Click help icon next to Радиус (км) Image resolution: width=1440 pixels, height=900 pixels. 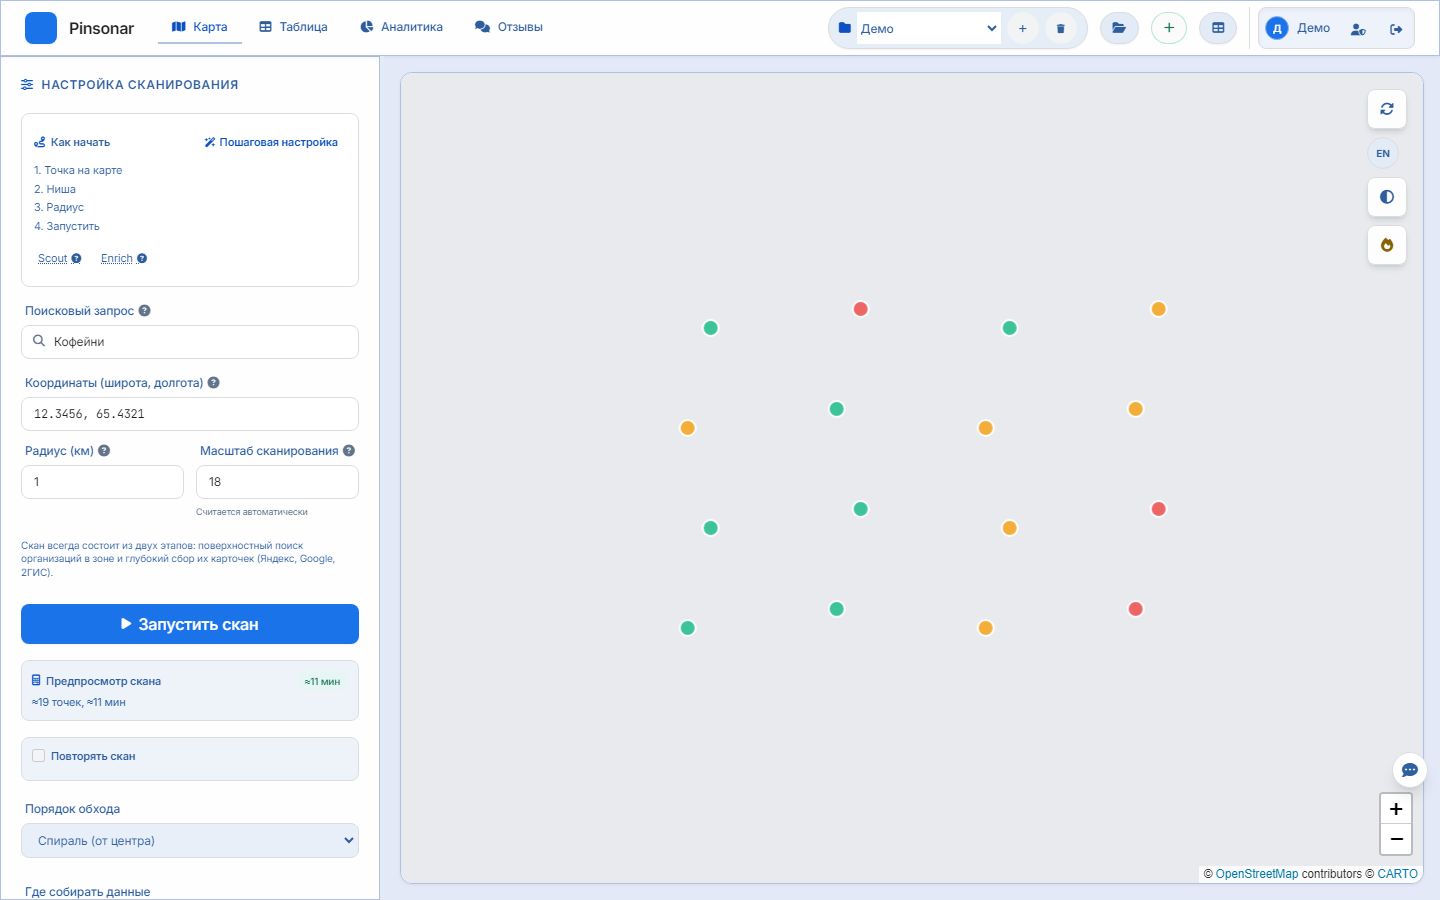coord(104,451)
